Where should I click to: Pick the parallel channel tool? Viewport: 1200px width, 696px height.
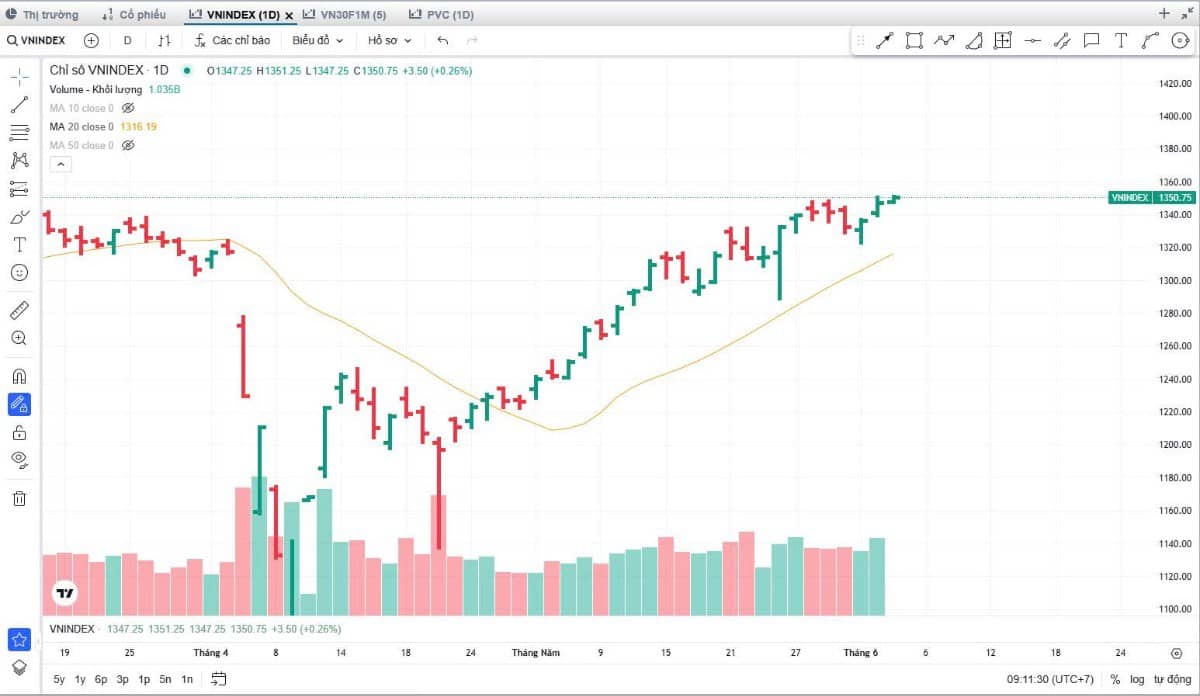coord(1062,41)
